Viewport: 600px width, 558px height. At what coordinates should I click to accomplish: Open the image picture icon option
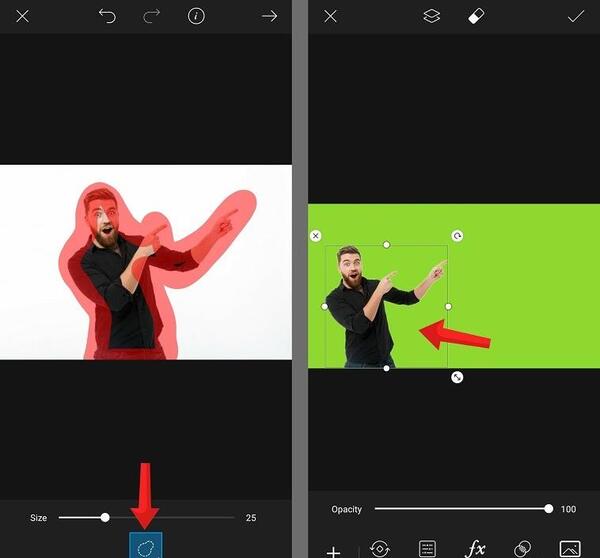coord(570,549)
